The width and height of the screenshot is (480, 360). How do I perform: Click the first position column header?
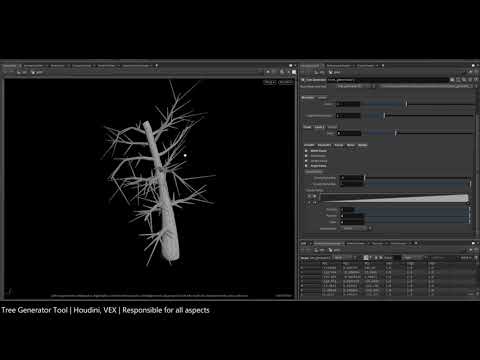(325, 263)
